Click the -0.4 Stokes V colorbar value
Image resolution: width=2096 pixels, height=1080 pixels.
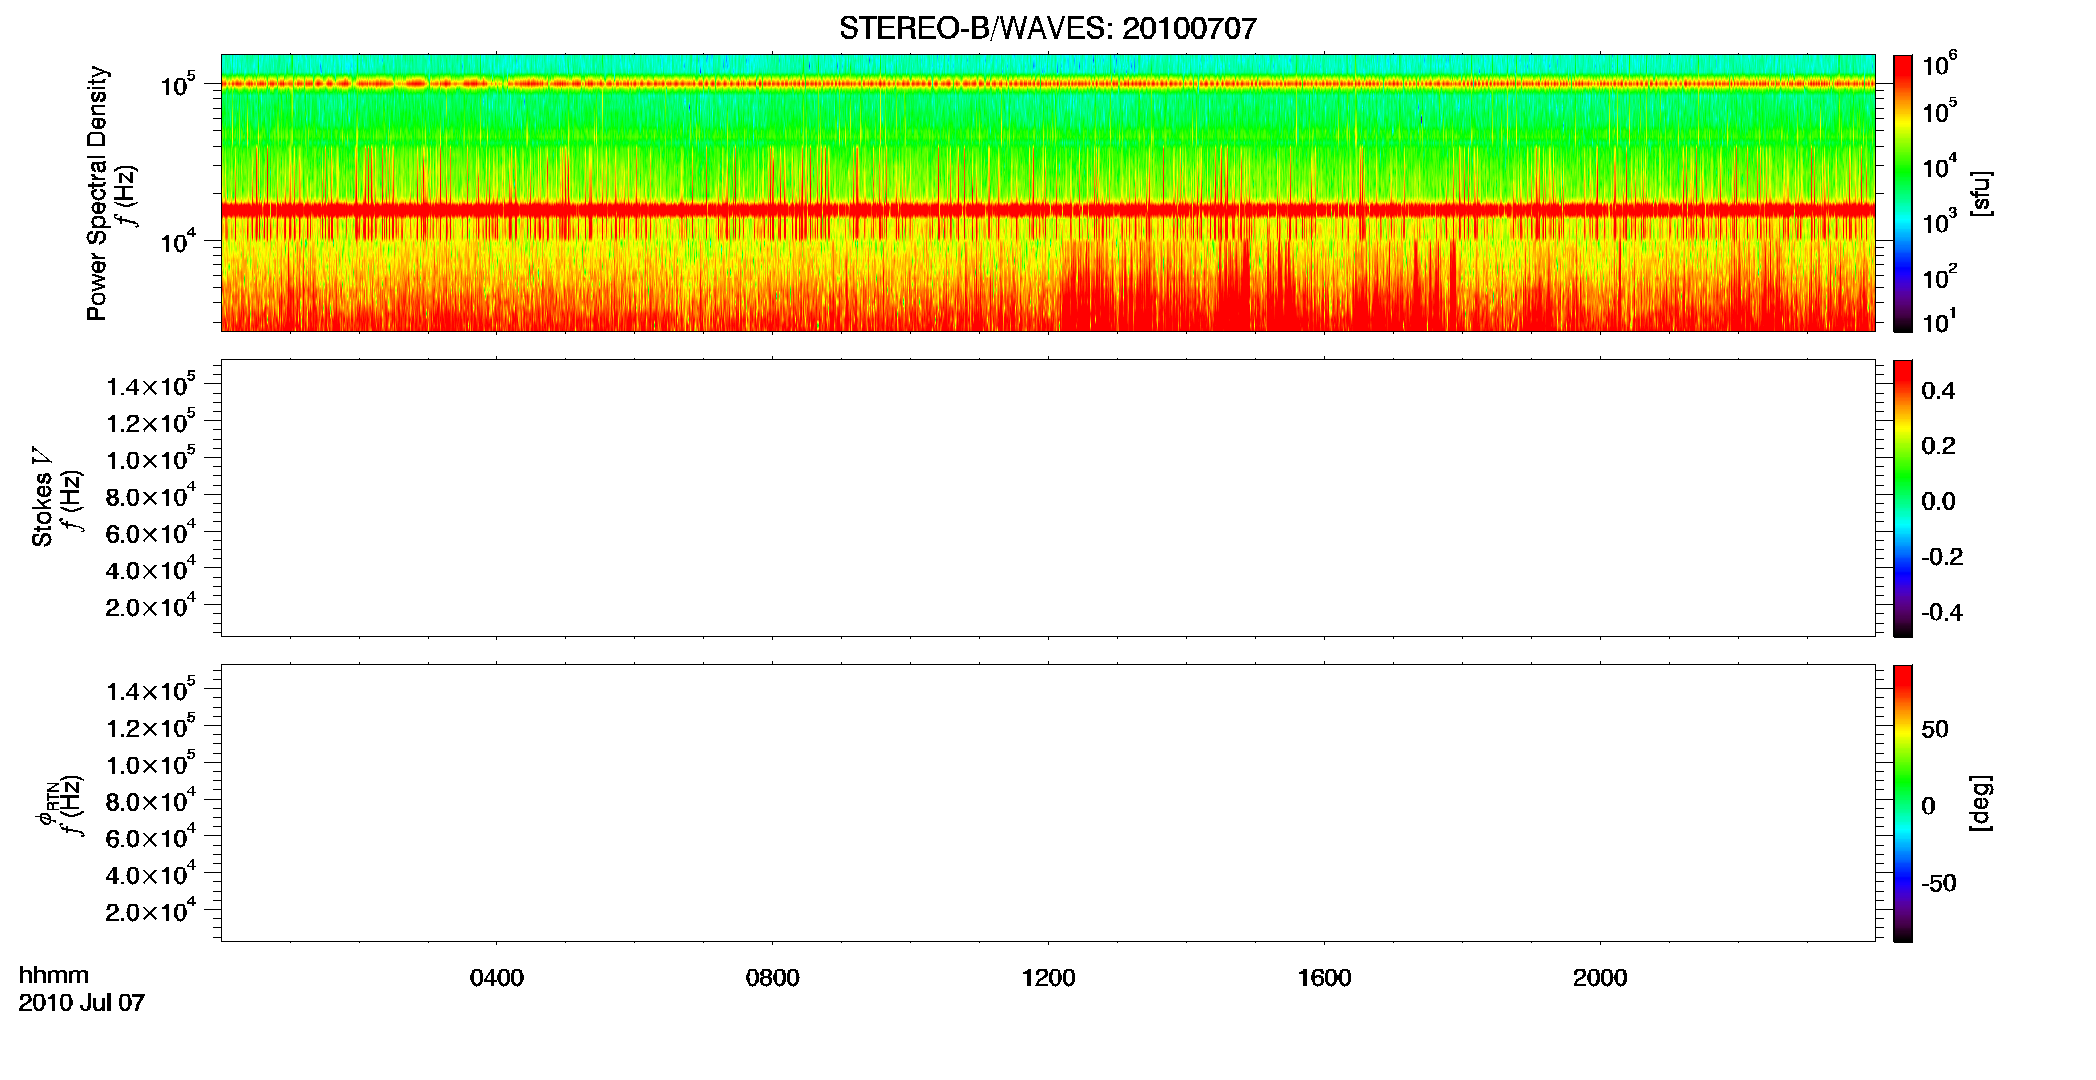click(x=1942, y=612)
